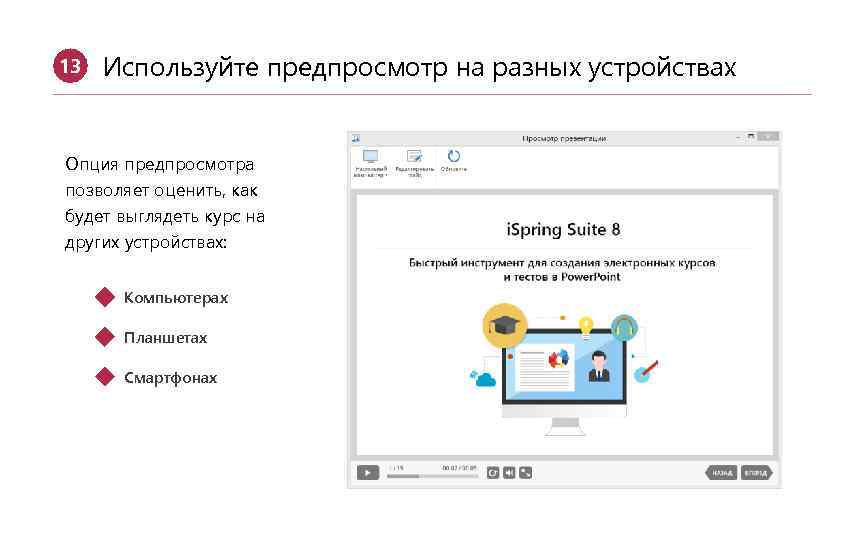This screenshot has width=864, height=540.
Task: Click the 'Быстрый инструмент' subtitle text
Action: pyautogui.click(x=562, y=269)
